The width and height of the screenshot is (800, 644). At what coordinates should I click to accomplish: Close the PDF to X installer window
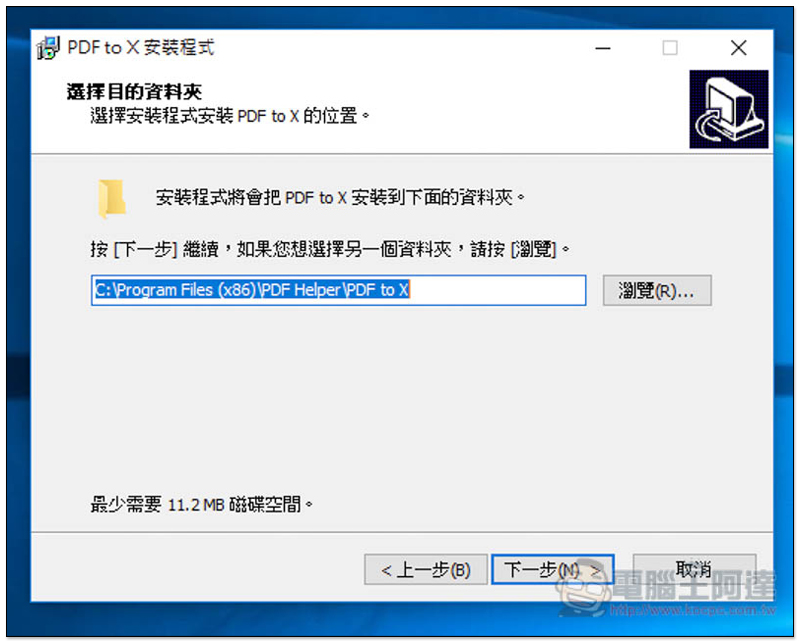(x=738, y=48)
